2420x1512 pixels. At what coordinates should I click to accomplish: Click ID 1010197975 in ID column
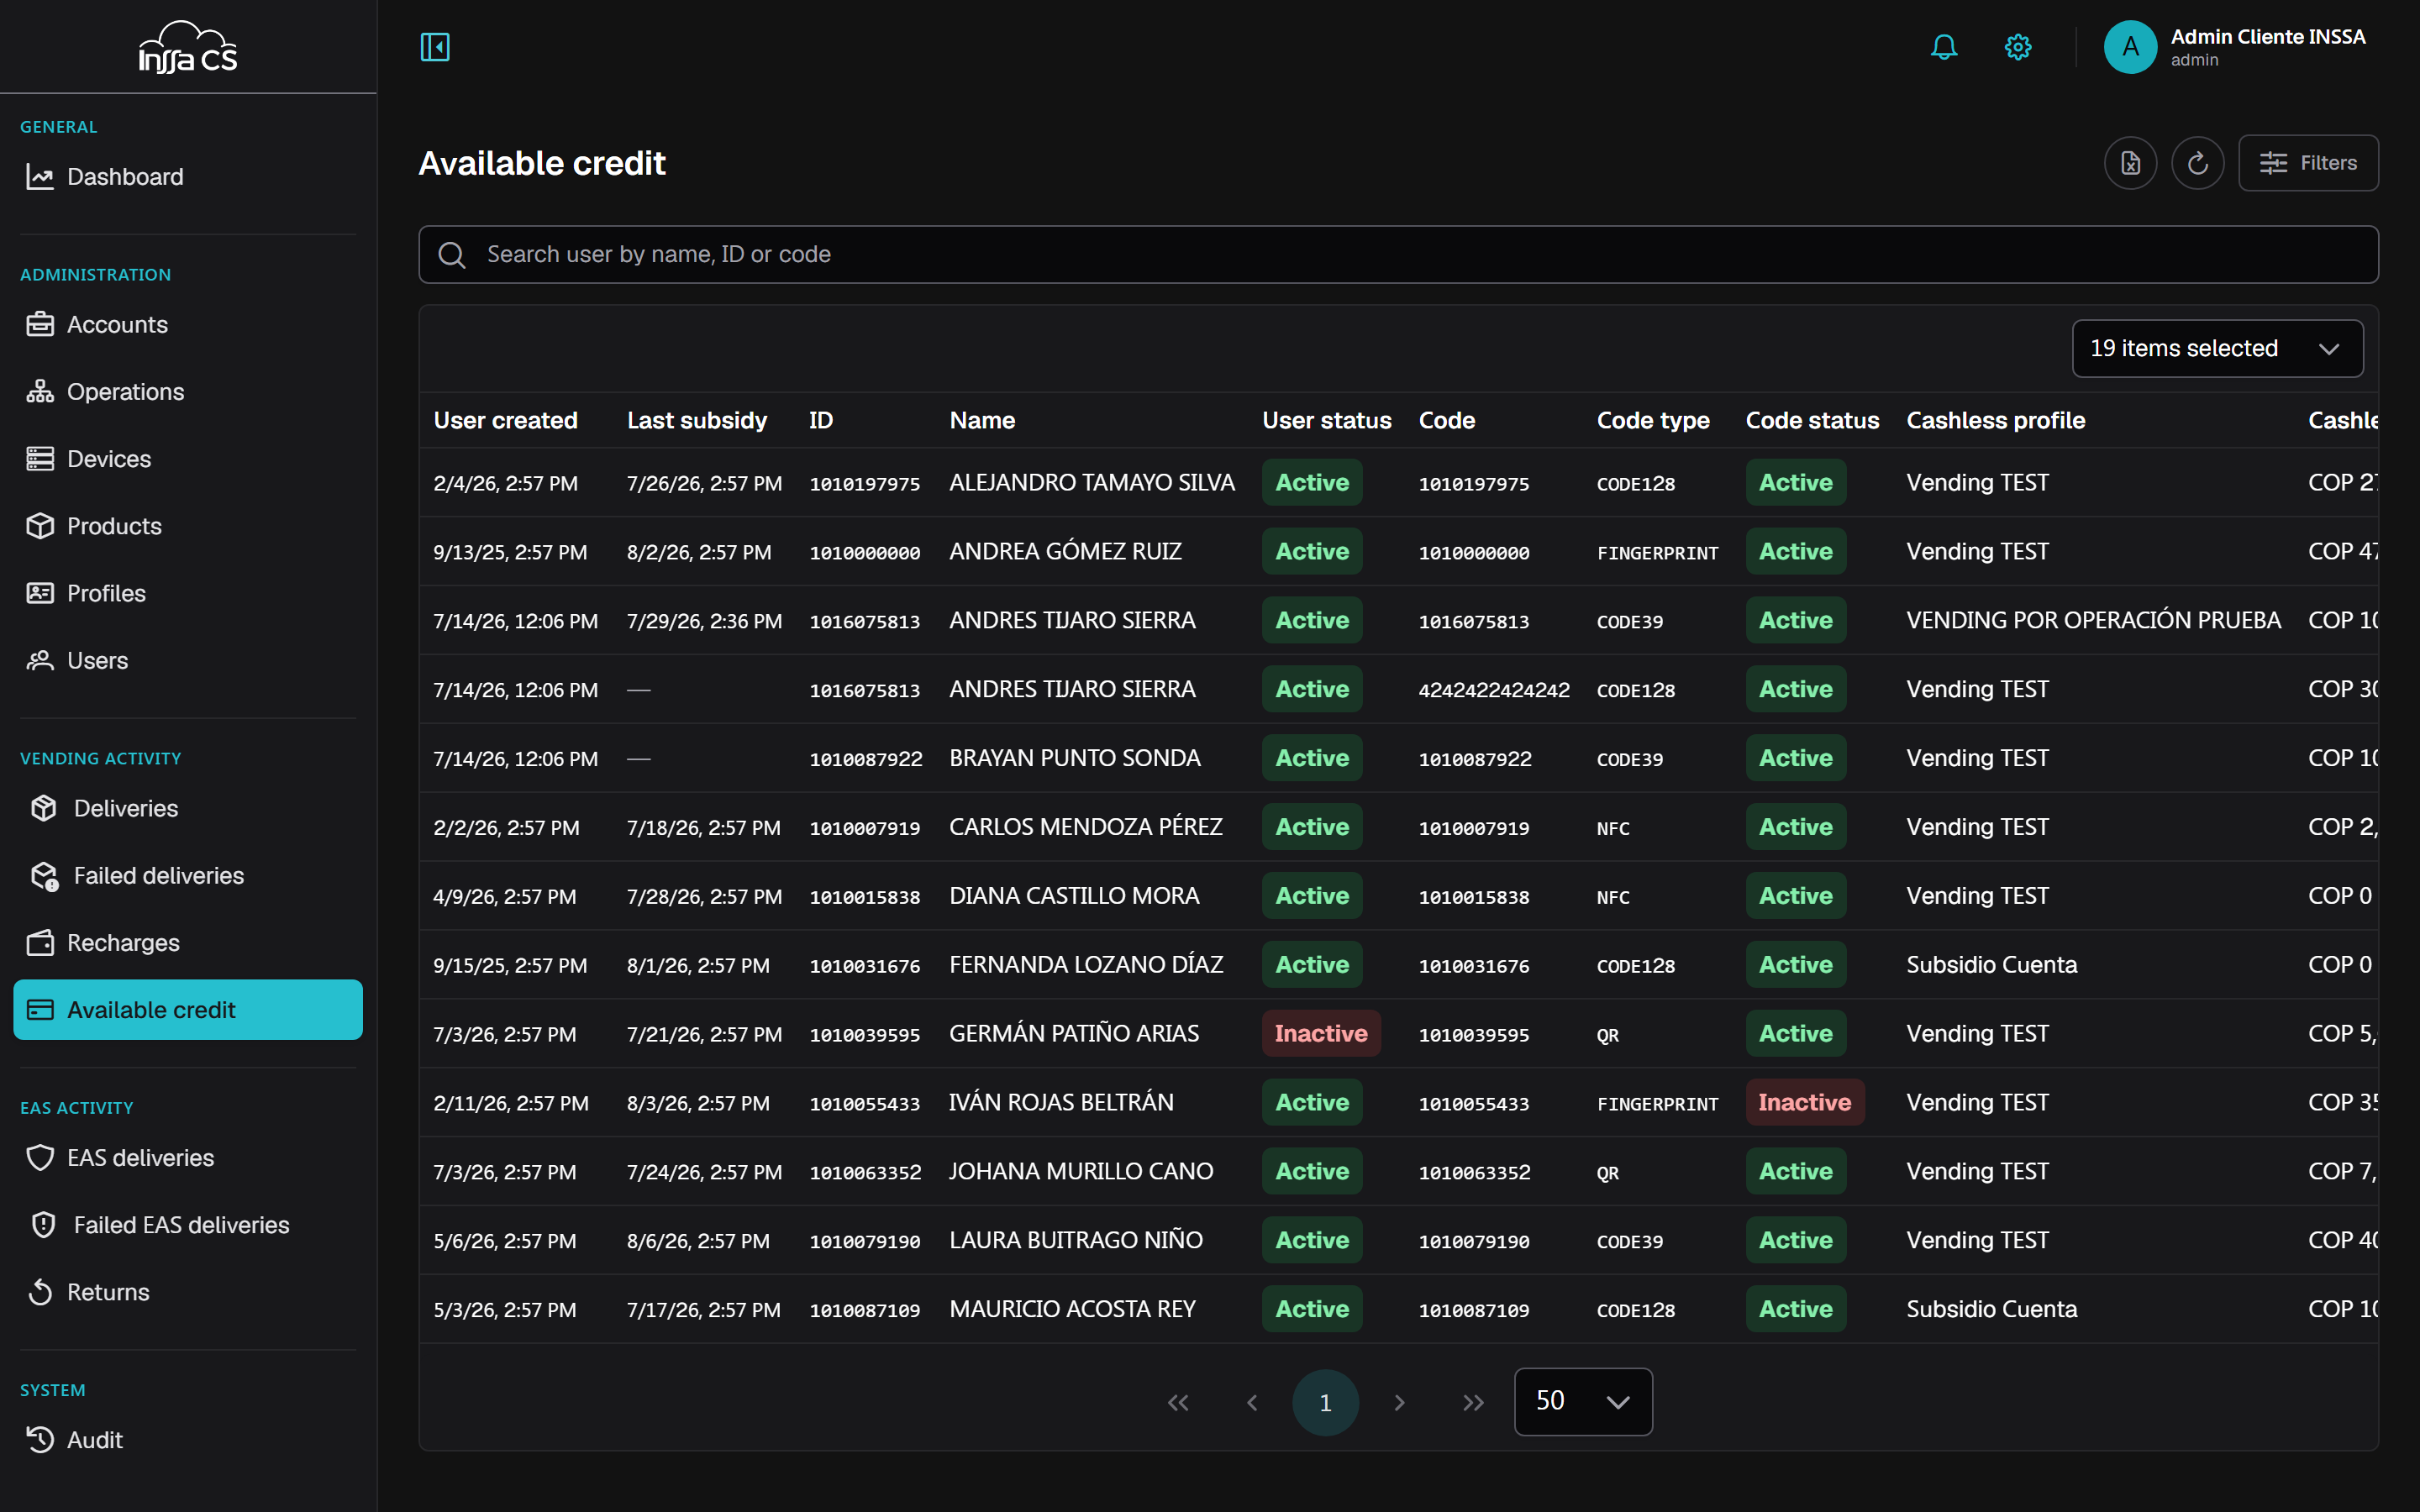(864, 484)
